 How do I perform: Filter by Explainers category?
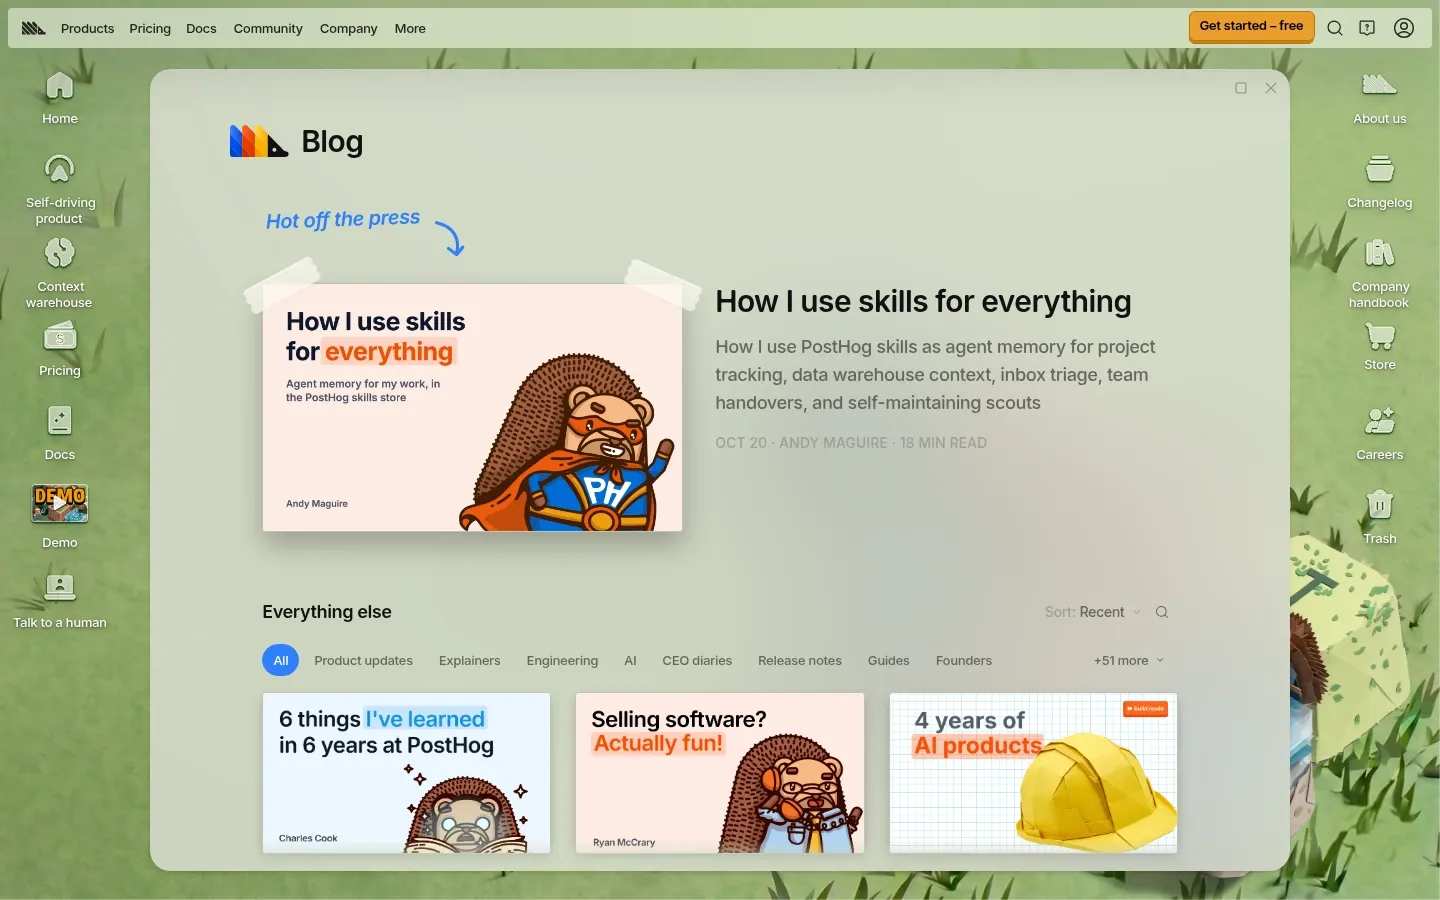click(x=469, y=661)
